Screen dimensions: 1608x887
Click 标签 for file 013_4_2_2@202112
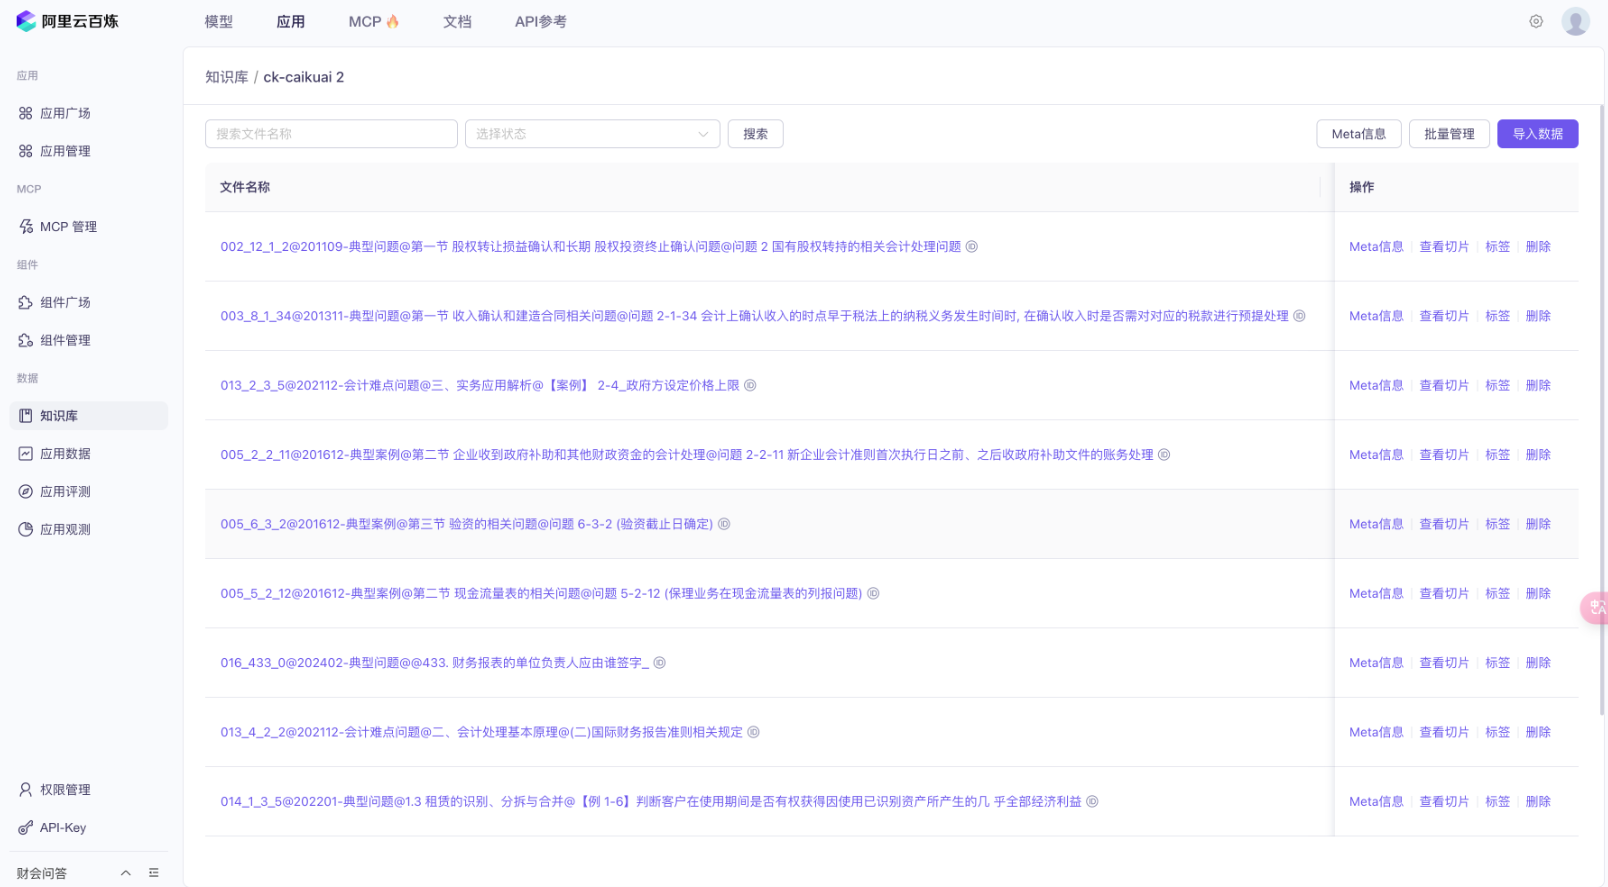pyautogui.click(x=1497, y=732)
